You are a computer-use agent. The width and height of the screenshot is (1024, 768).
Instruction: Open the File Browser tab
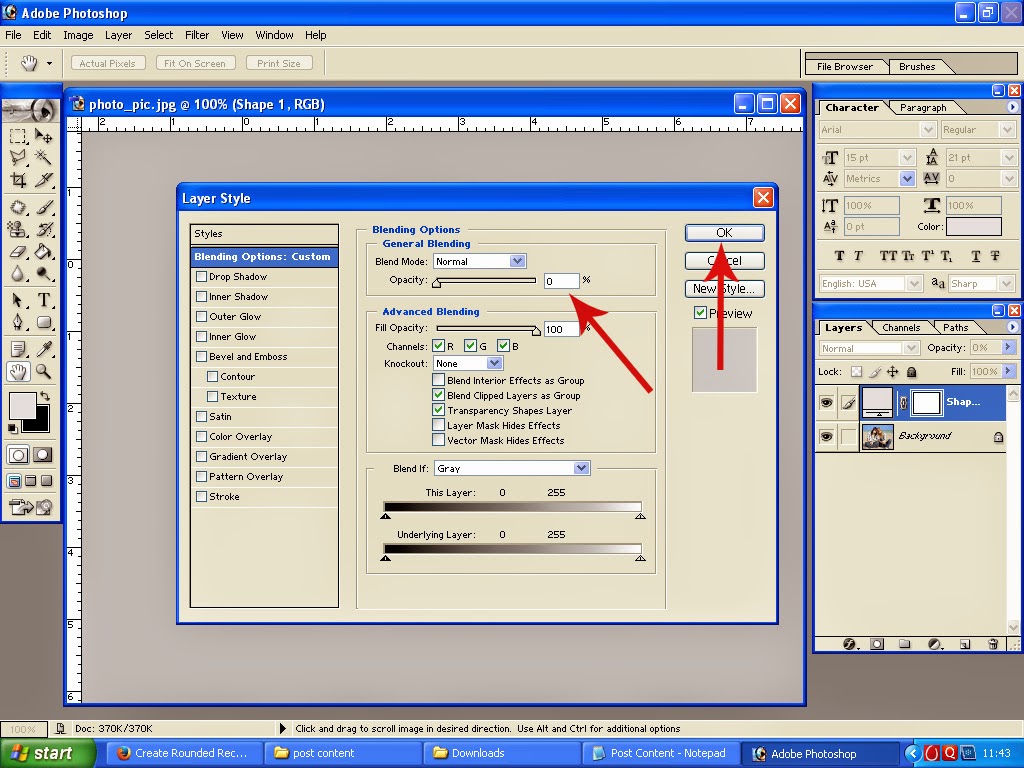coord(845,66)
